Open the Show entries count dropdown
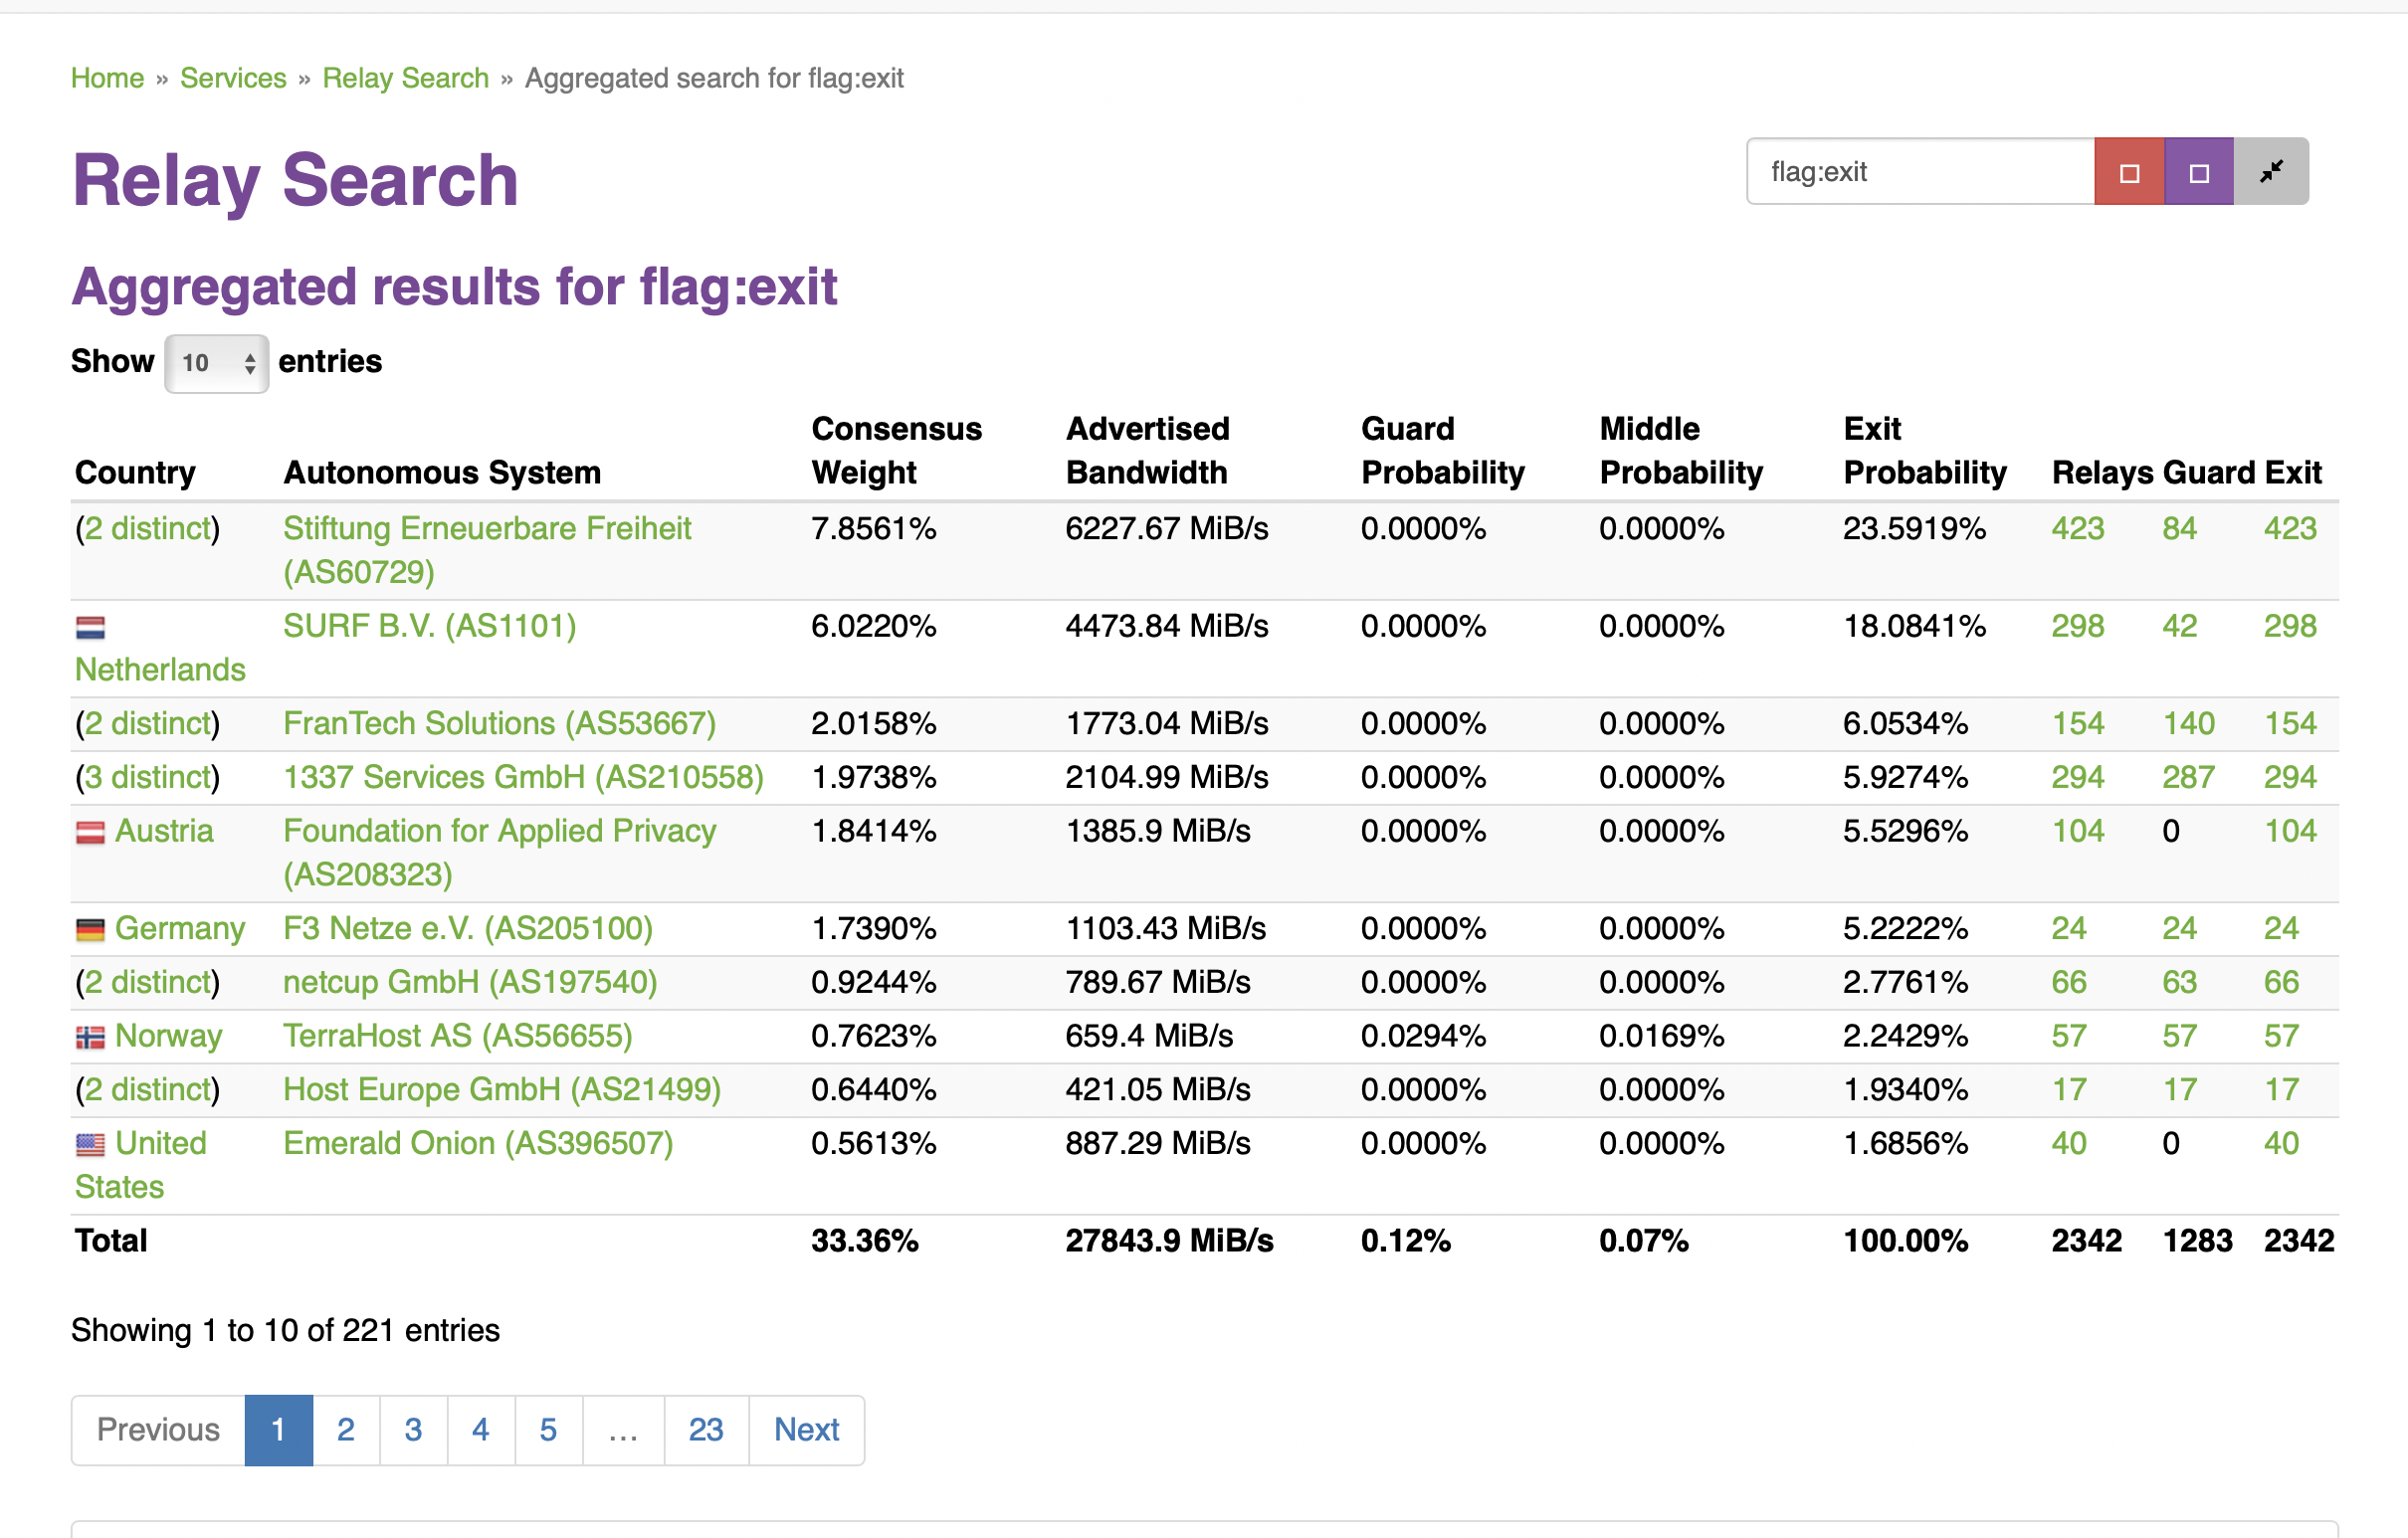This screenshot has height=1538, width=2408. coord(216,363)
